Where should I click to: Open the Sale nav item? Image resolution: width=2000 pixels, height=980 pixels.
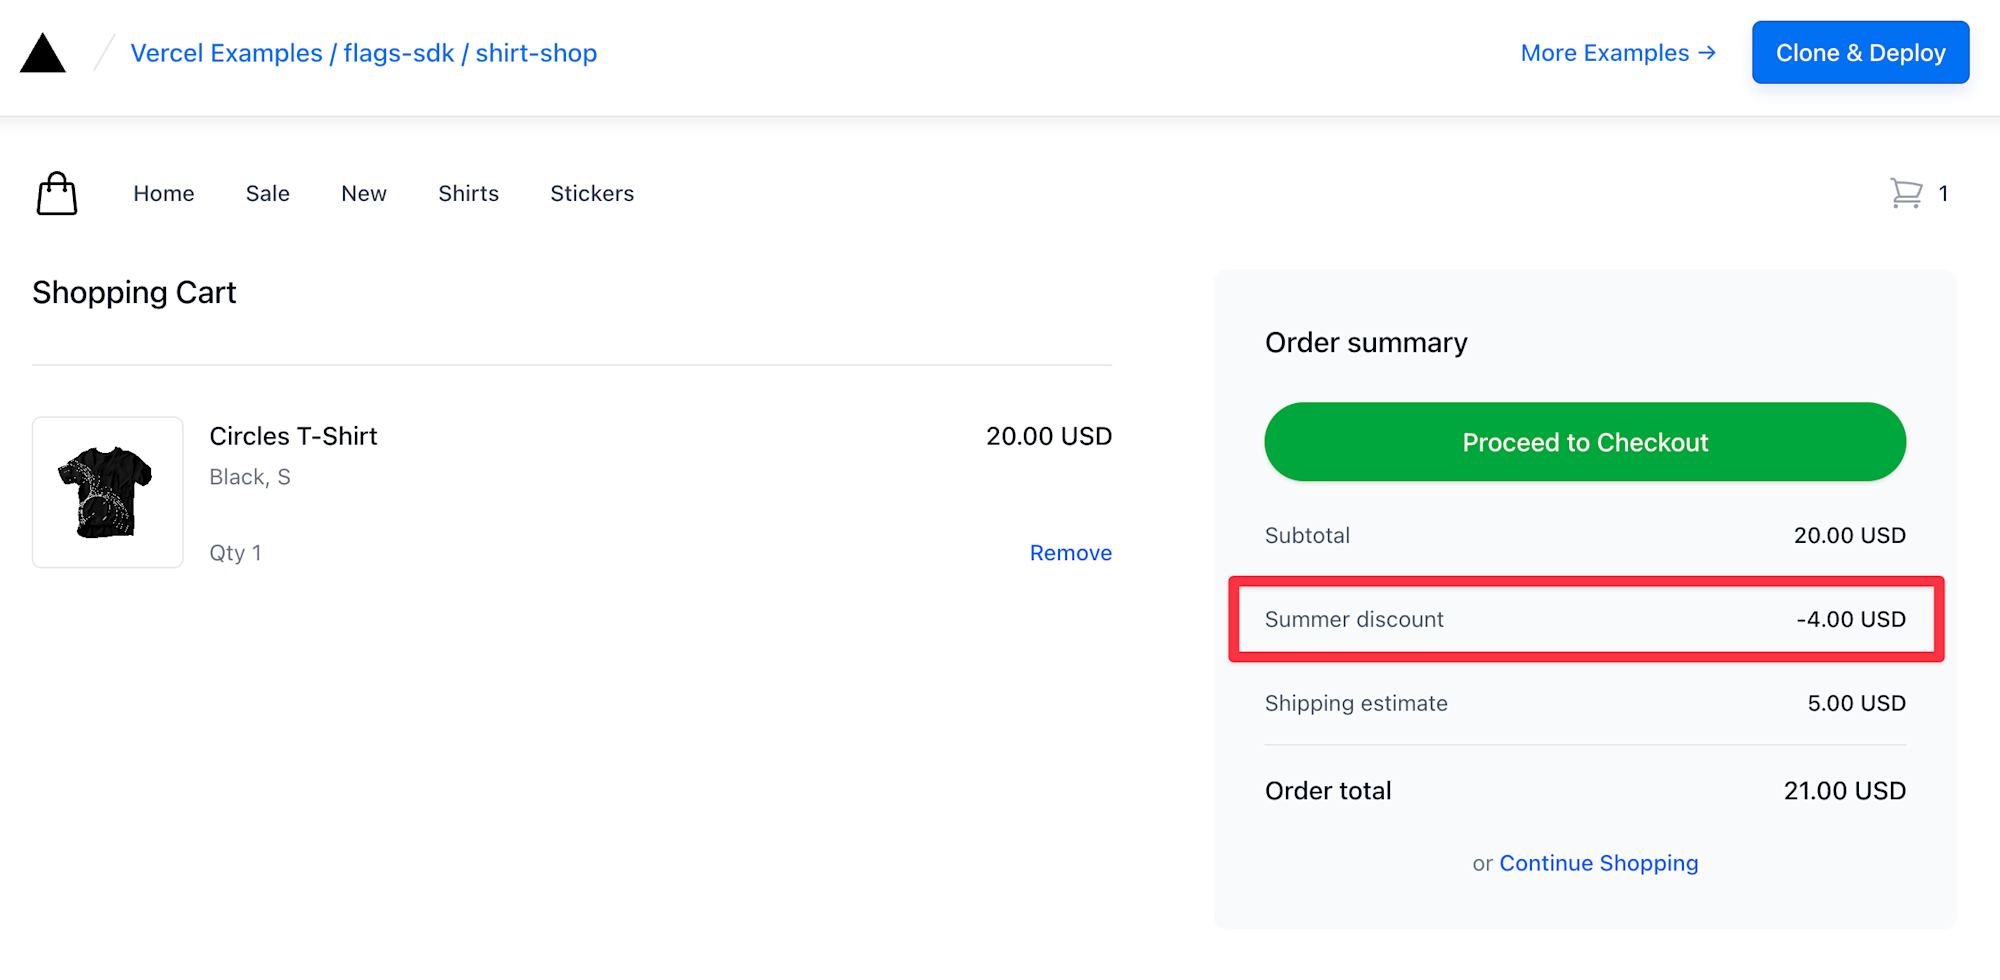268,193
